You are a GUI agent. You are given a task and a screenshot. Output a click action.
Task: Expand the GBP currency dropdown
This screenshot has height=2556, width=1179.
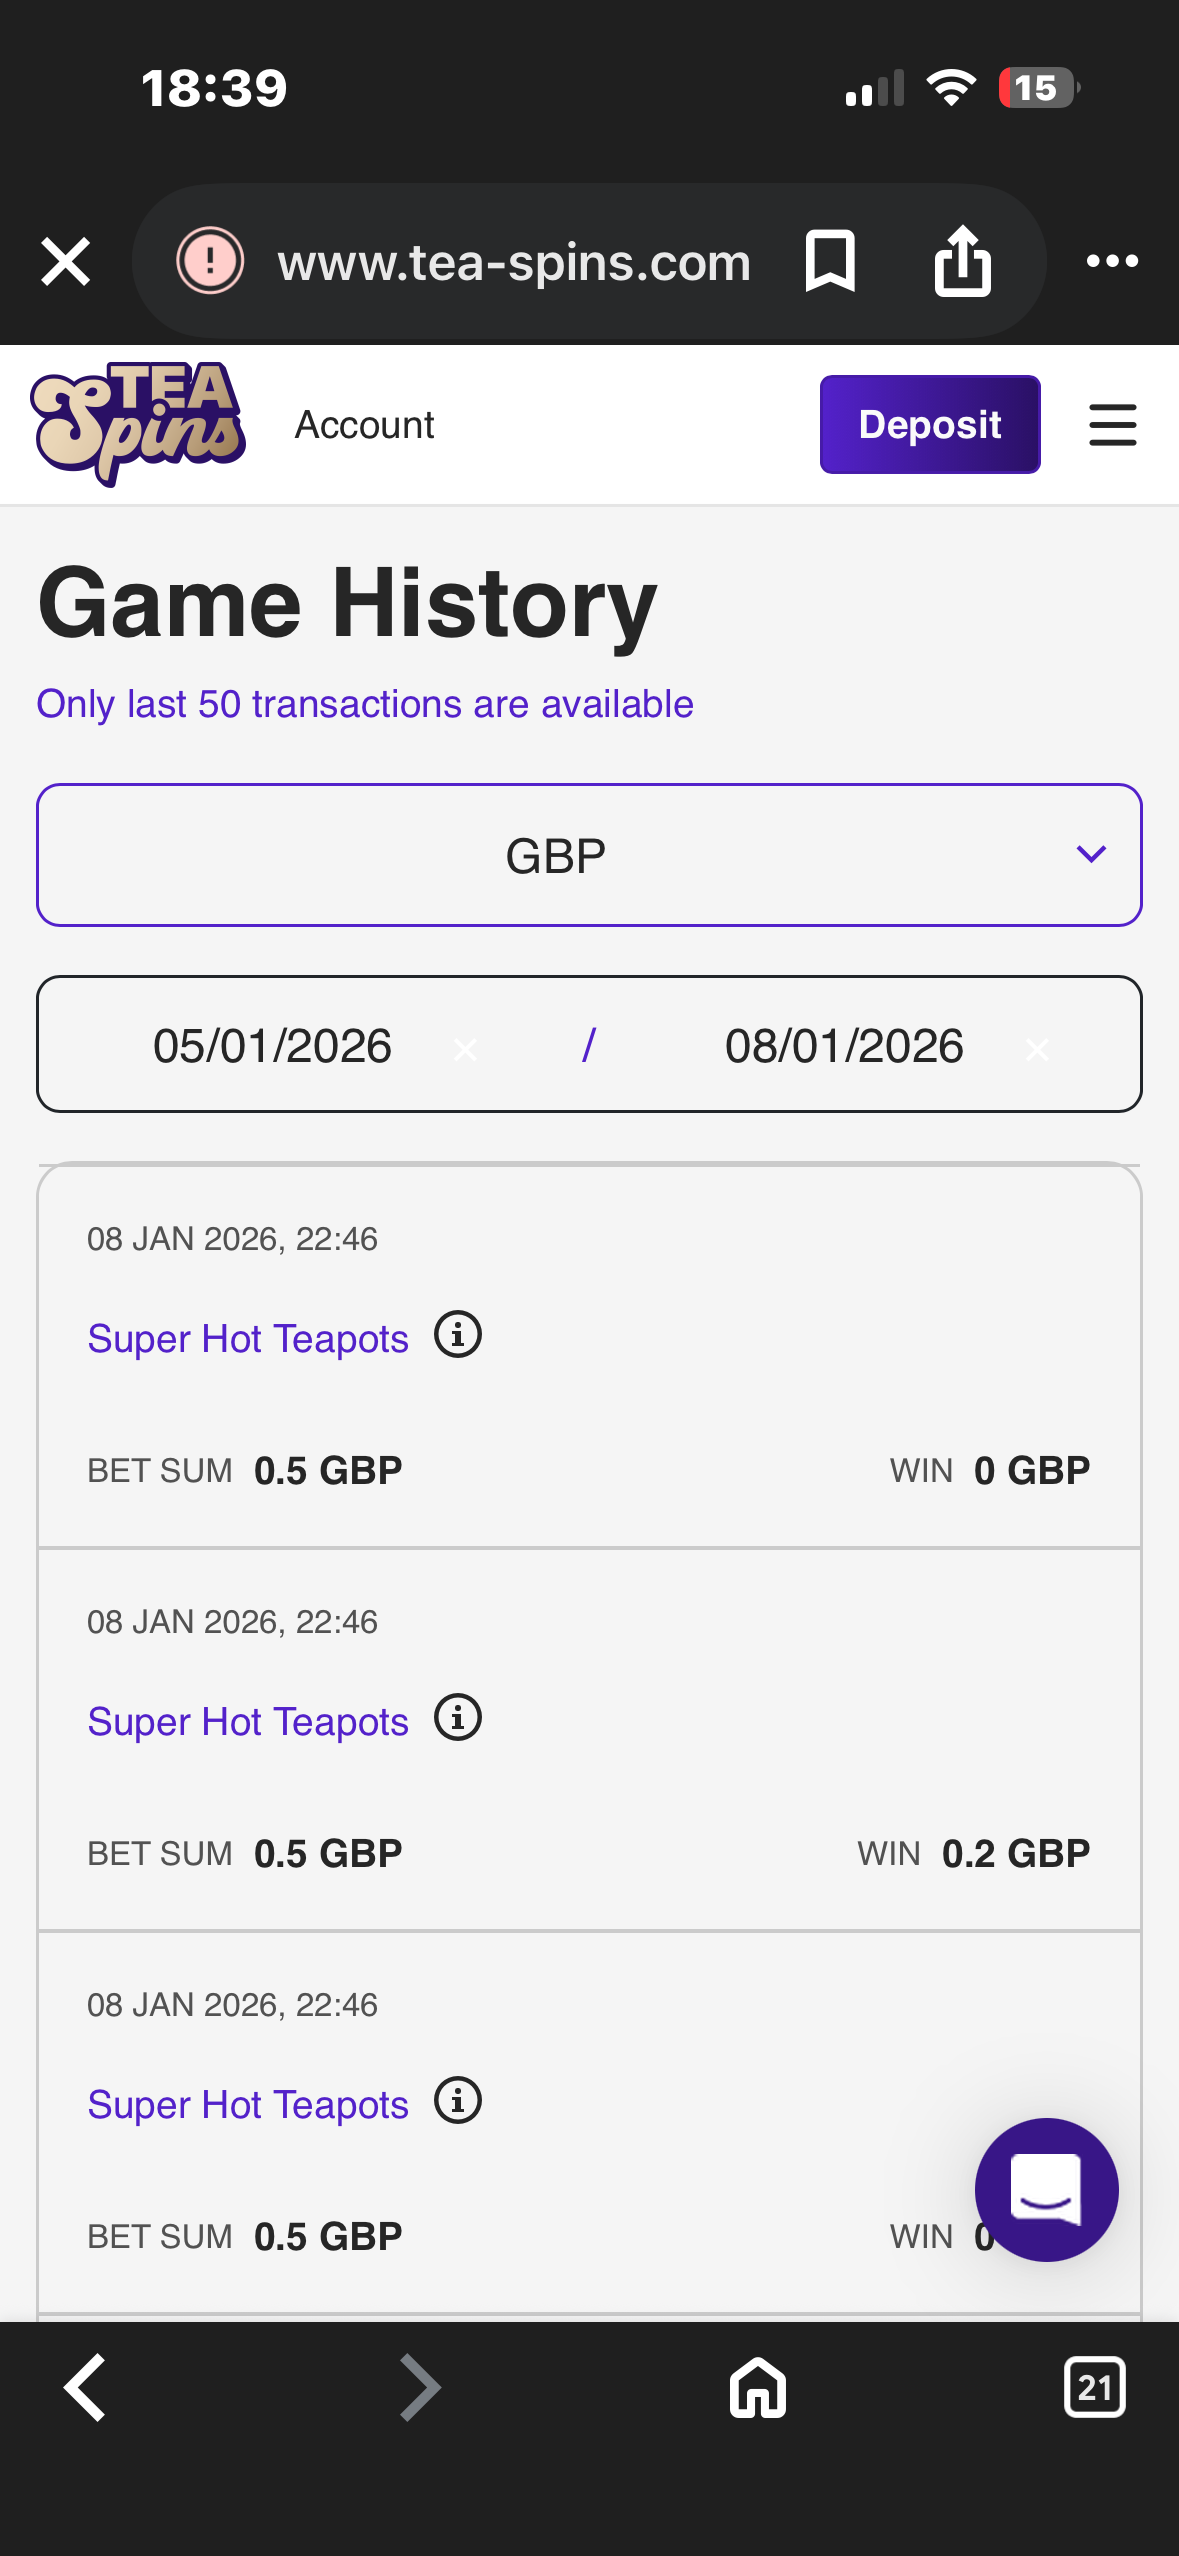point(556,856)
